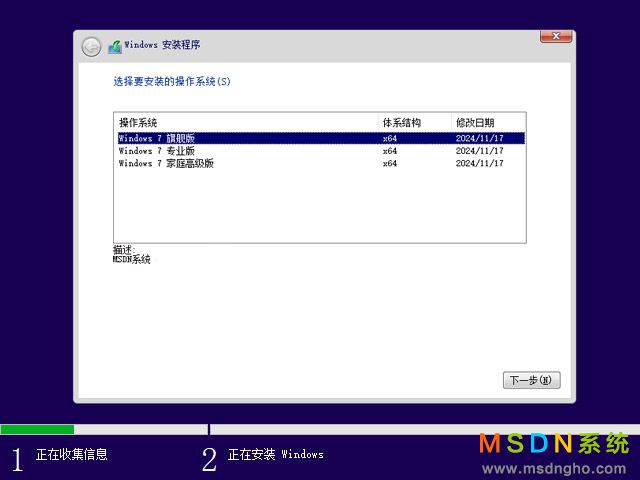Click the Windows setup icon in title bar
The image size is (640, 480).
(115, 47)
